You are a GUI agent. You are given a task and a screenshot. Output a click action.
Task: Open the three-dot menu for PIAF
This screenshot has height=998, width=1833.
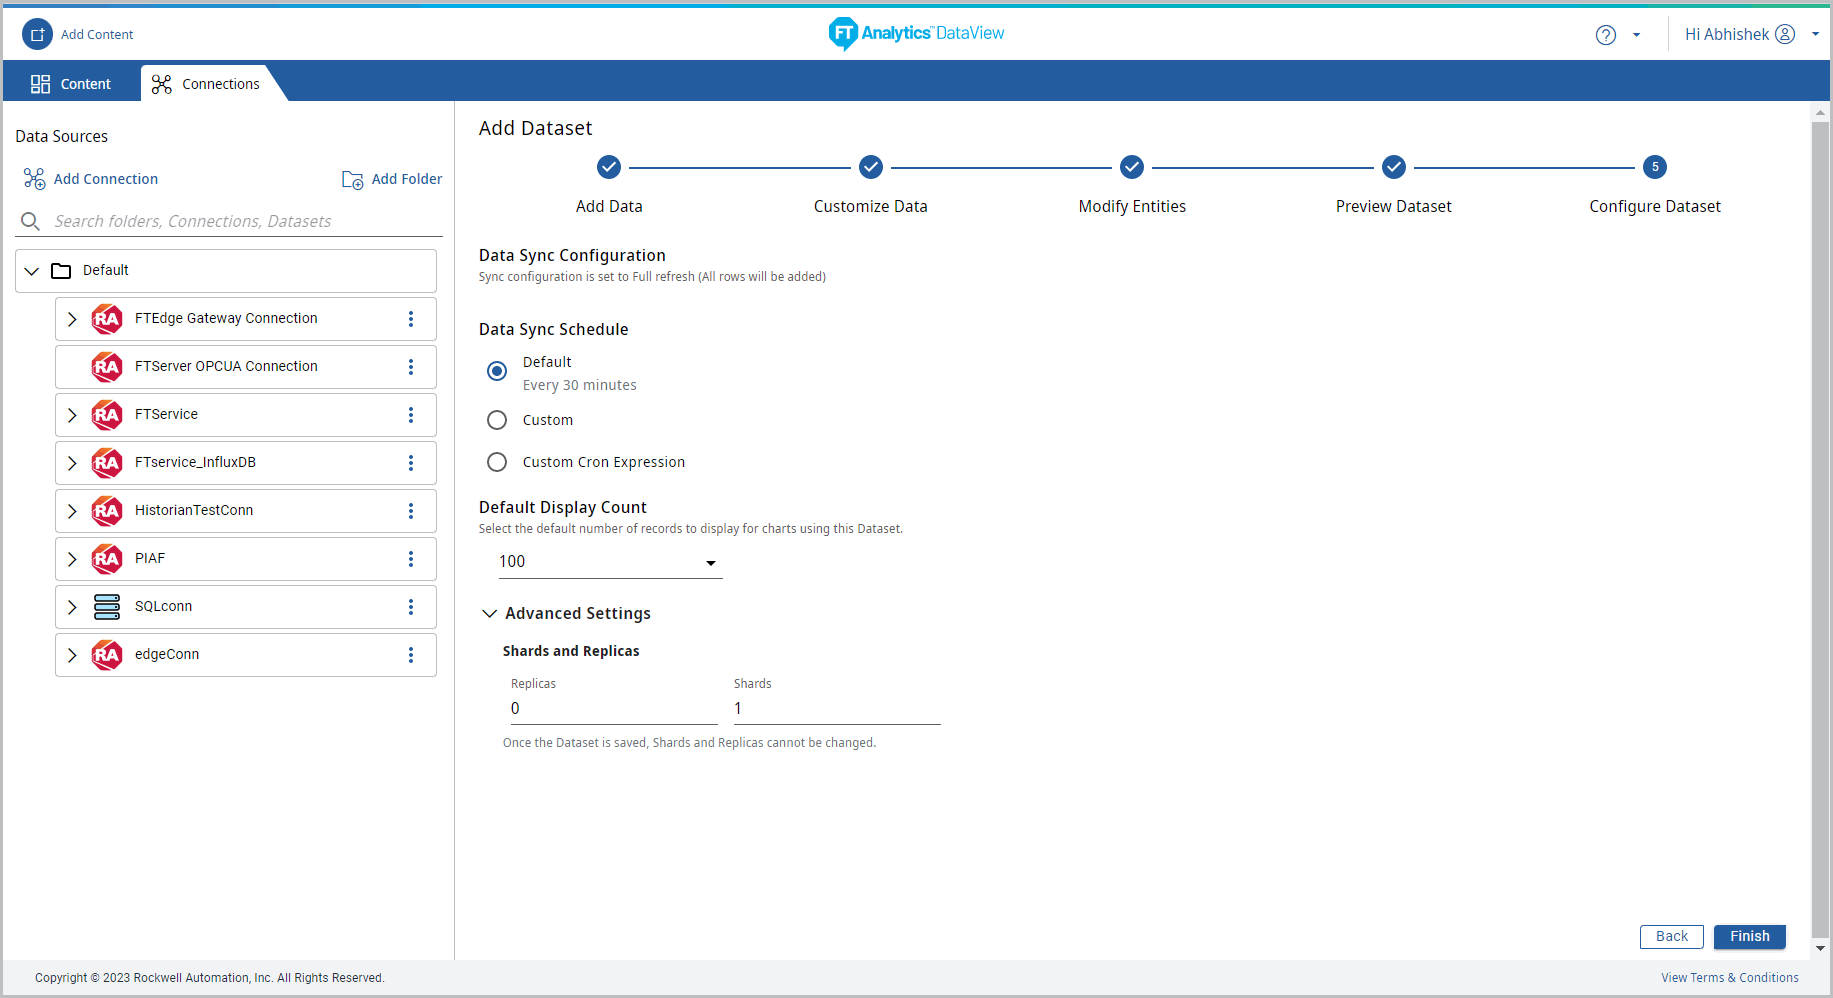(410, 559)
